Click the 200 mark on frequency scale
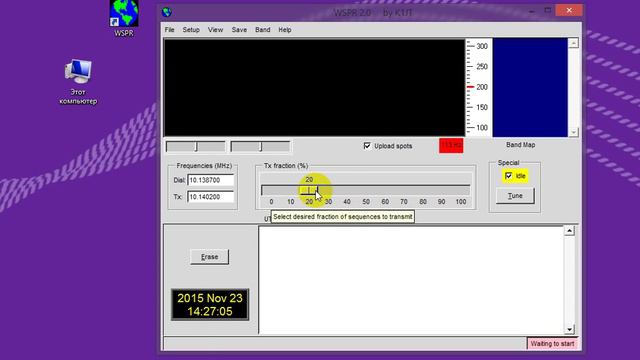The width and height of the screenshot is (640, 360). pyautogui.click(x=482, y=87)
